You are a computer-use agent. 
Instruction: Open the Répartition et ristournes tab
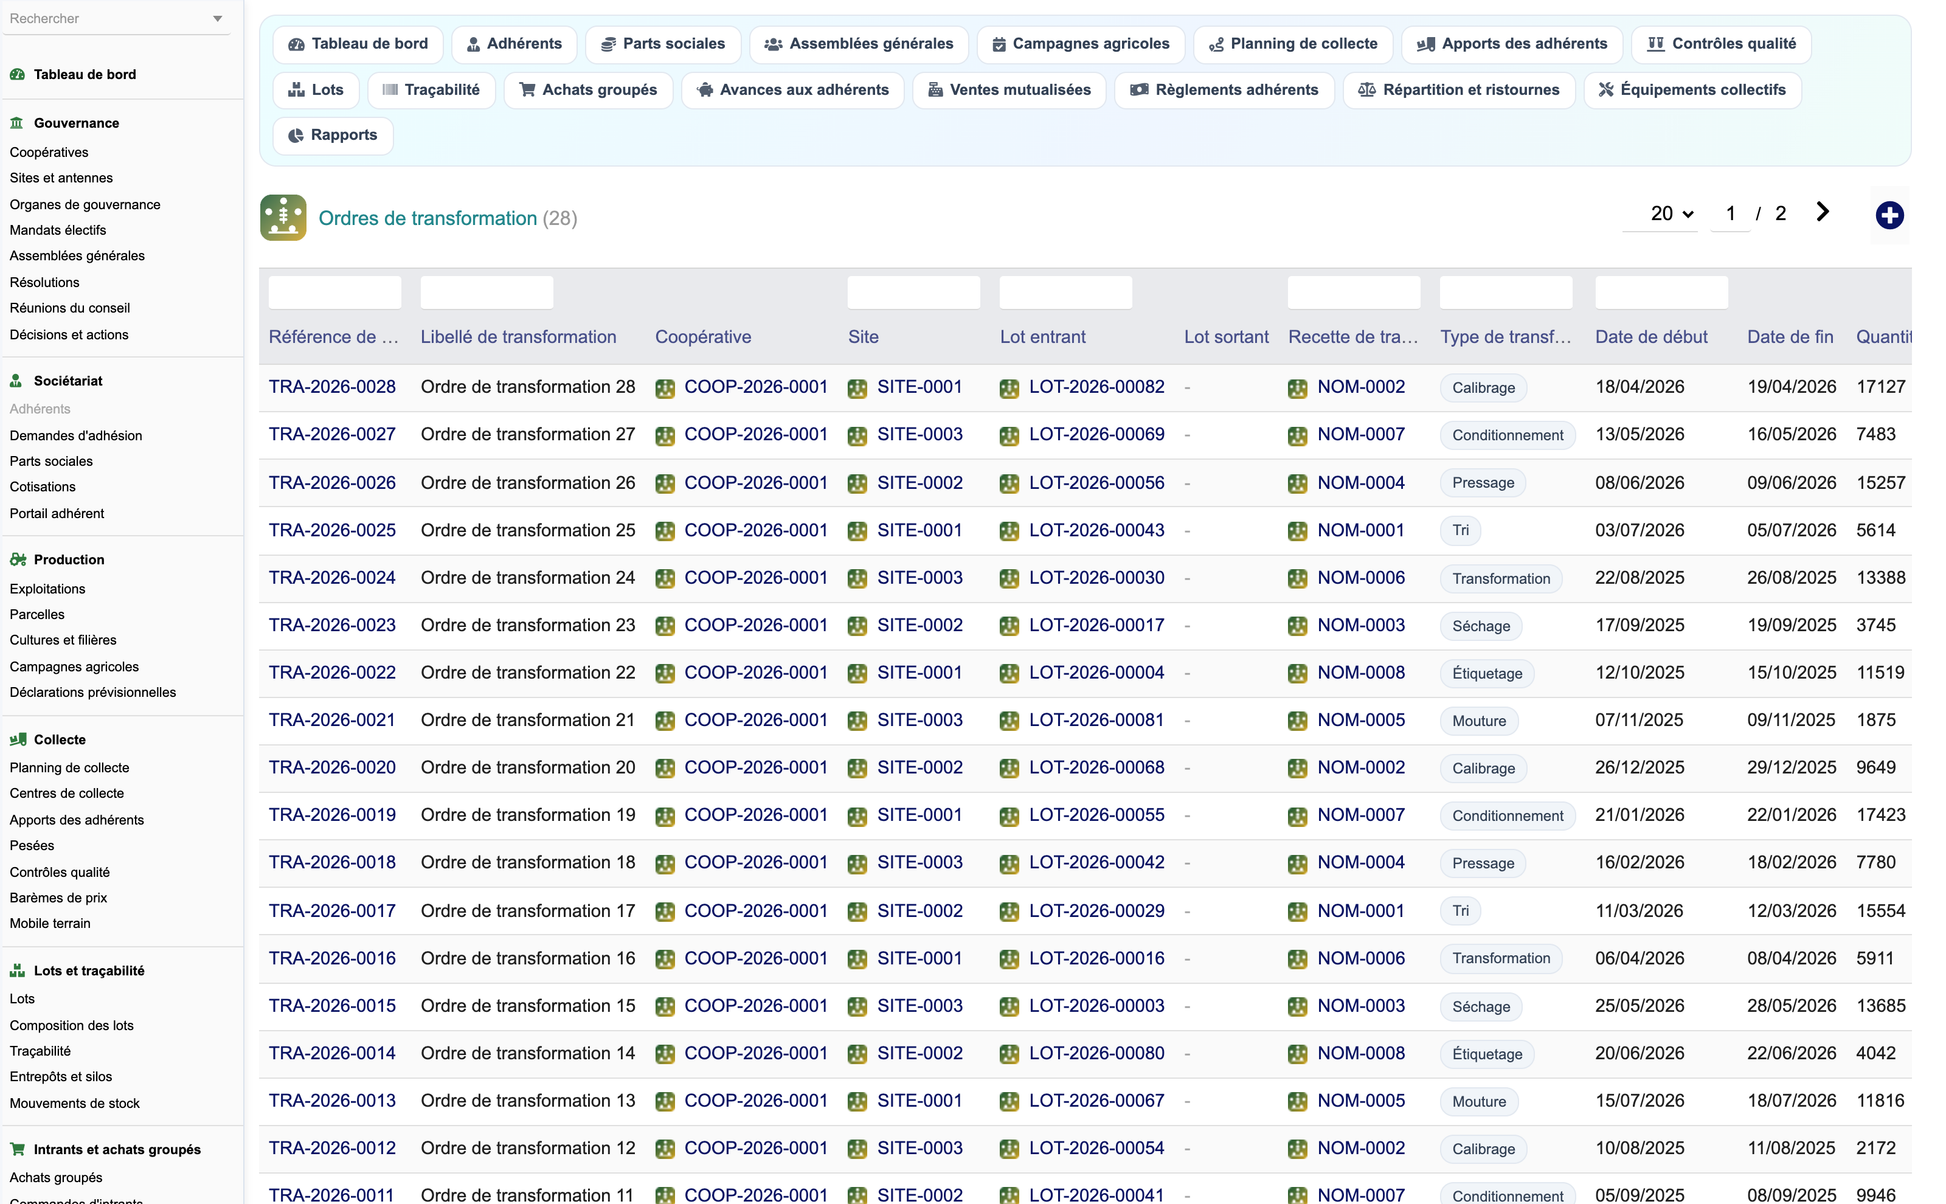click(x=1459, y=90)
